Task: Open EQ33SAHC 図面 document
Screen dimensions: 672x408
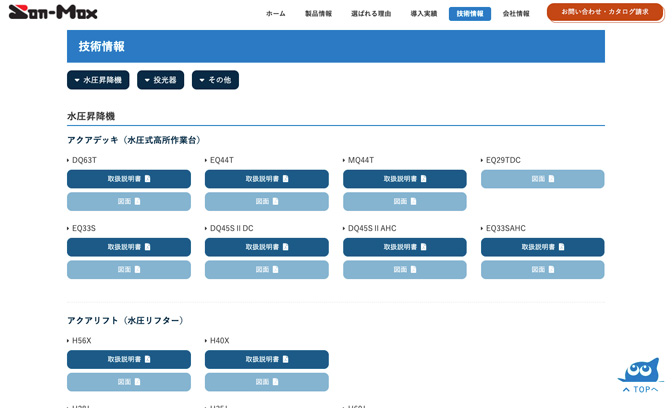Action: tap(543, 270)
